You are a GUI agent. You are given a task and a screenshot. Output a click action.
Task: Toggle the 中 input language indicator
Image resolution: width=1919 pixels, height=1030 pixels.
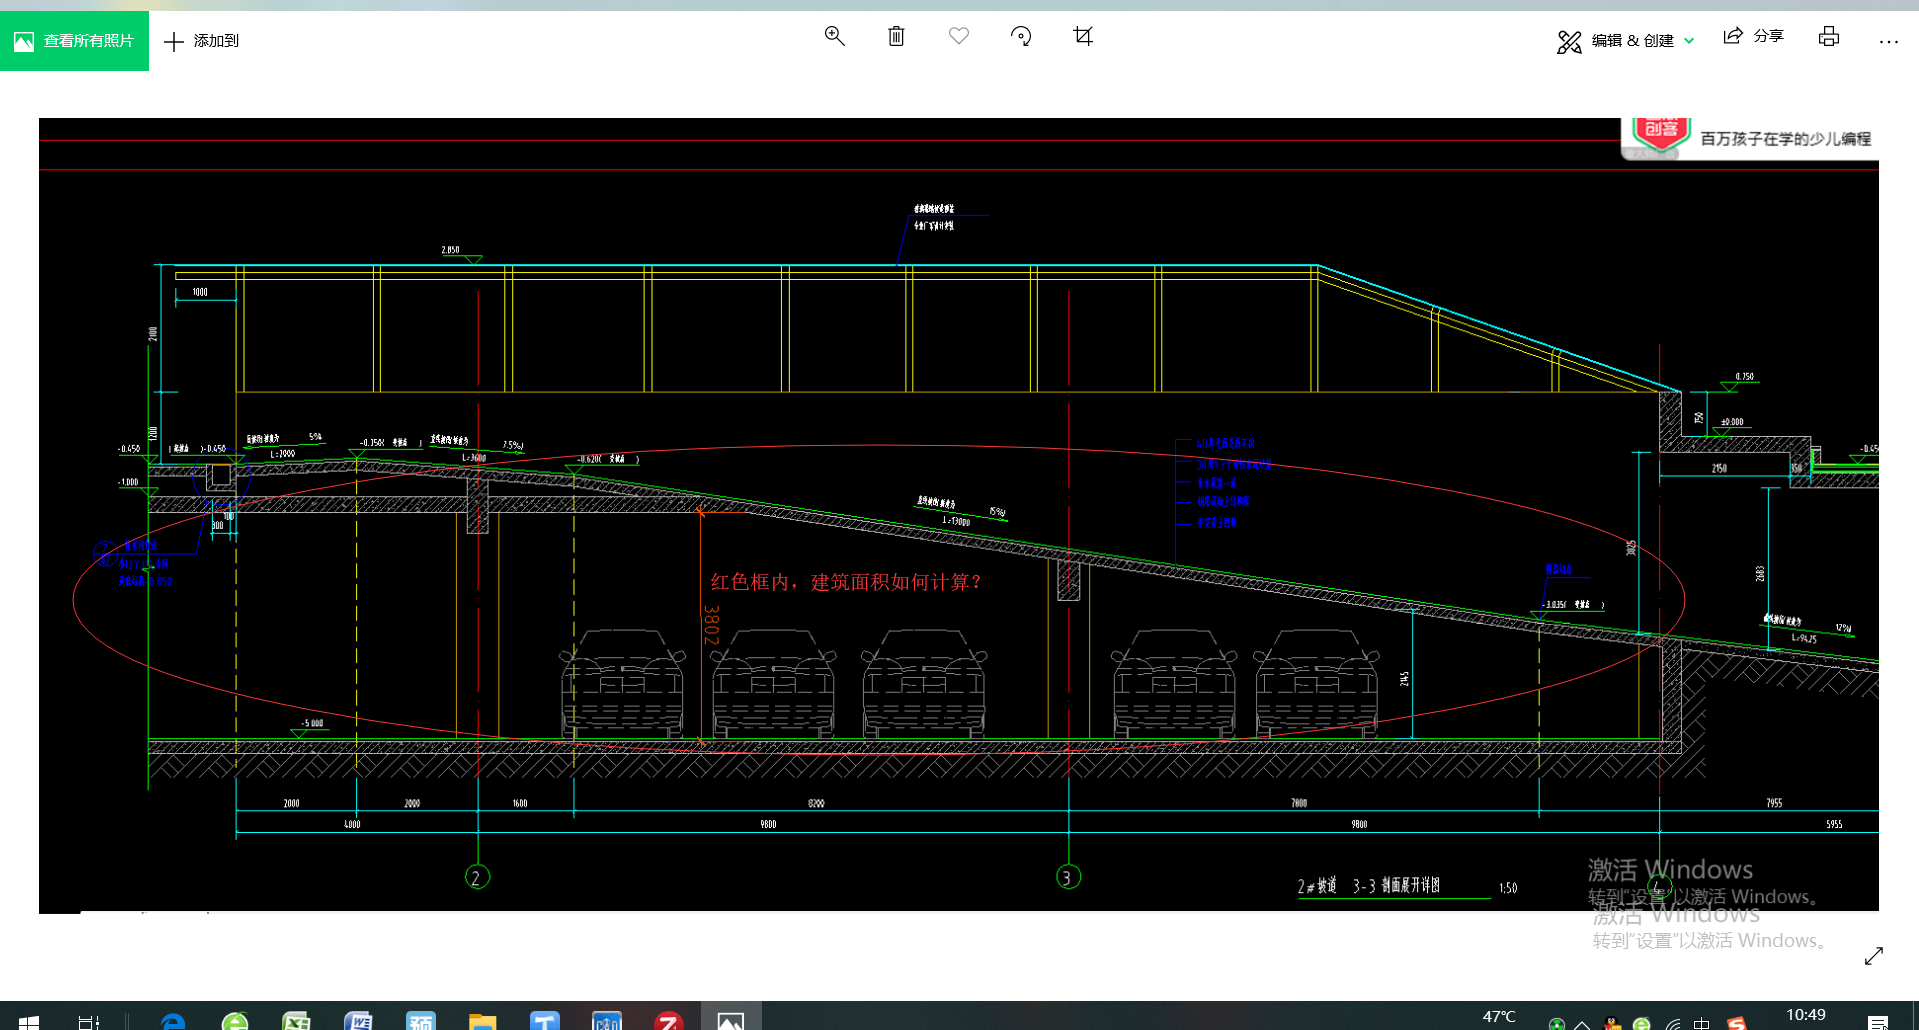(1701, 1023)
